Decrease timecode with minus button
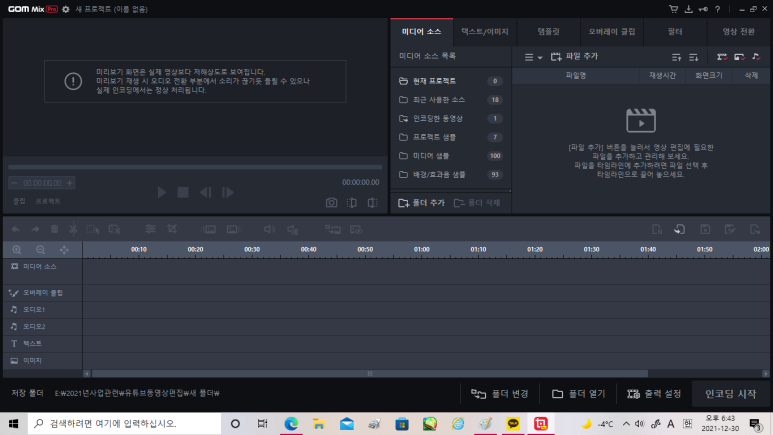The width and height of the screenshot is (773, 435). pyautogui.click(x=14, y=183)
